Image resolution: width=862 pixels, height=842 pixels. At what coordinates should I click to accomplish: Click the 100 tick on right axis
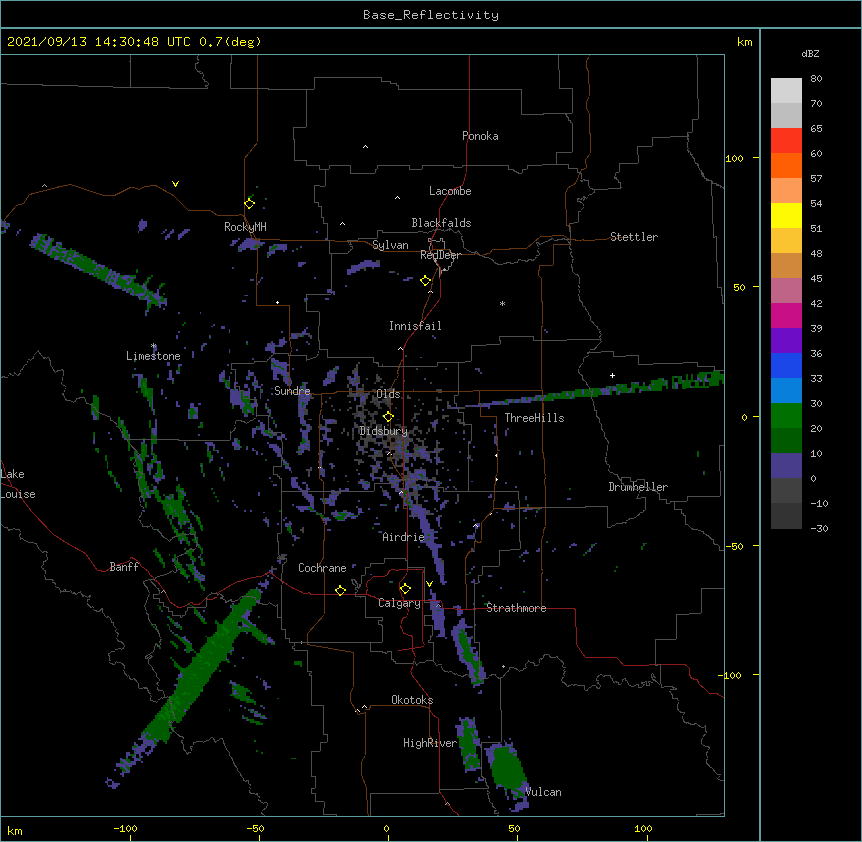pos(734,158)
